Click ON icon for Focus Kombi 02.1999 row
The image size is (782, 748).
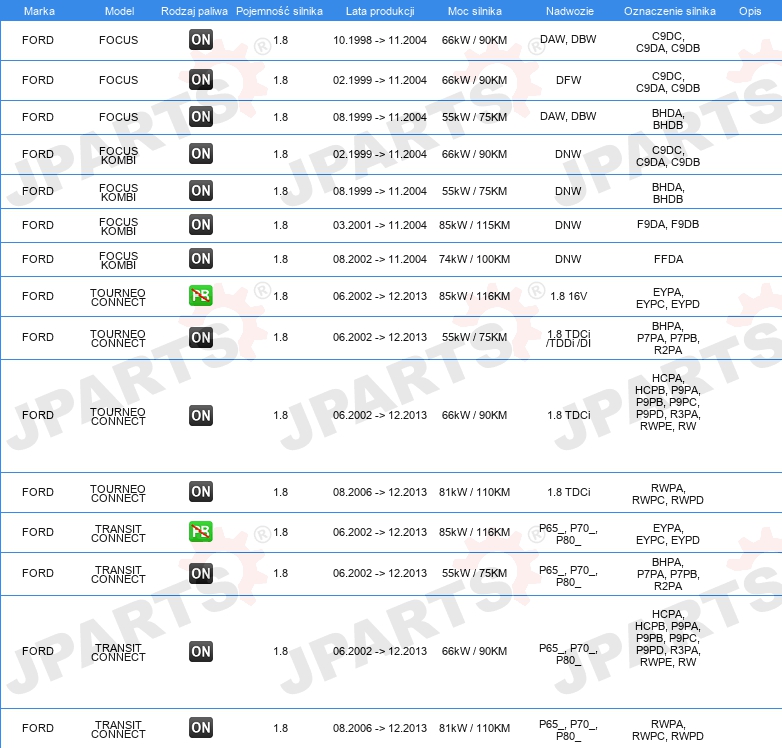point(201,154)
